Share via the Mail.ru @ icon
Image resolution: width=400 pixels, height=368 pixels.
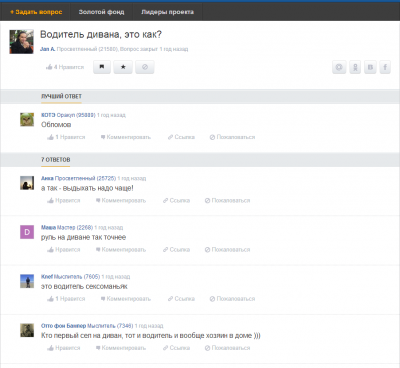pos(339,67)
